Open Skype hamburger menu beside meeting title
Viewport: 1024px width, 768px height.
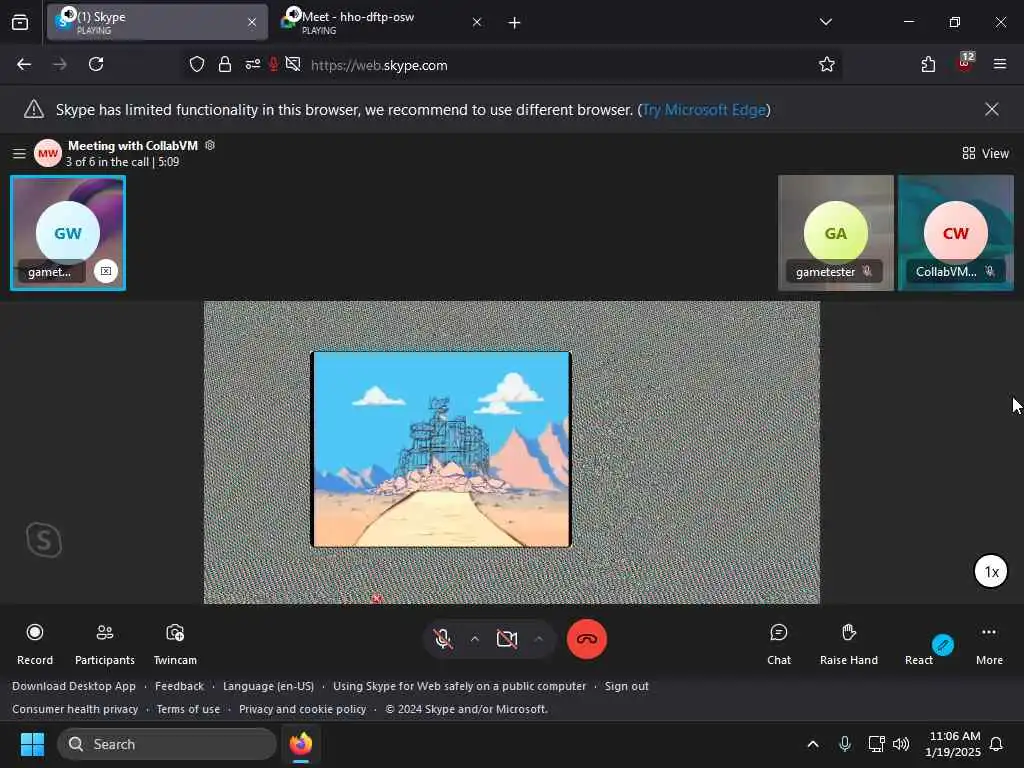tap(19, 153)
